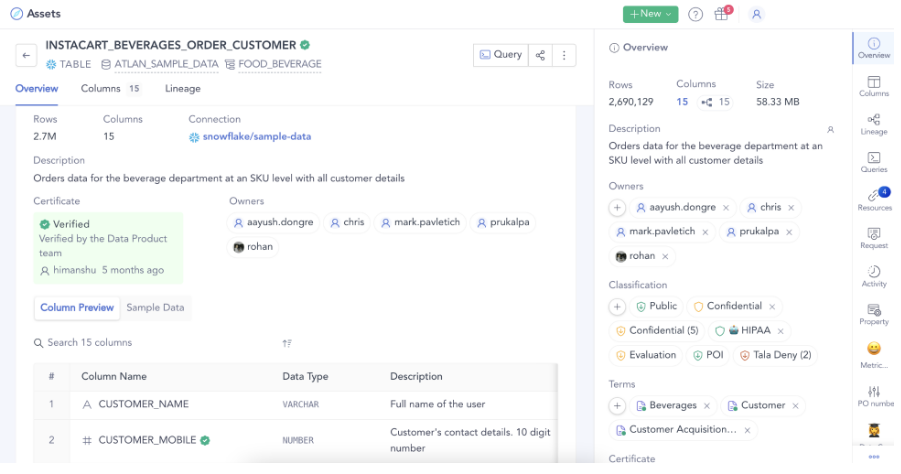The height and width of the screenshot is (474, 901).
Task: Go back using the arrow button
Action: pos(26,55)
